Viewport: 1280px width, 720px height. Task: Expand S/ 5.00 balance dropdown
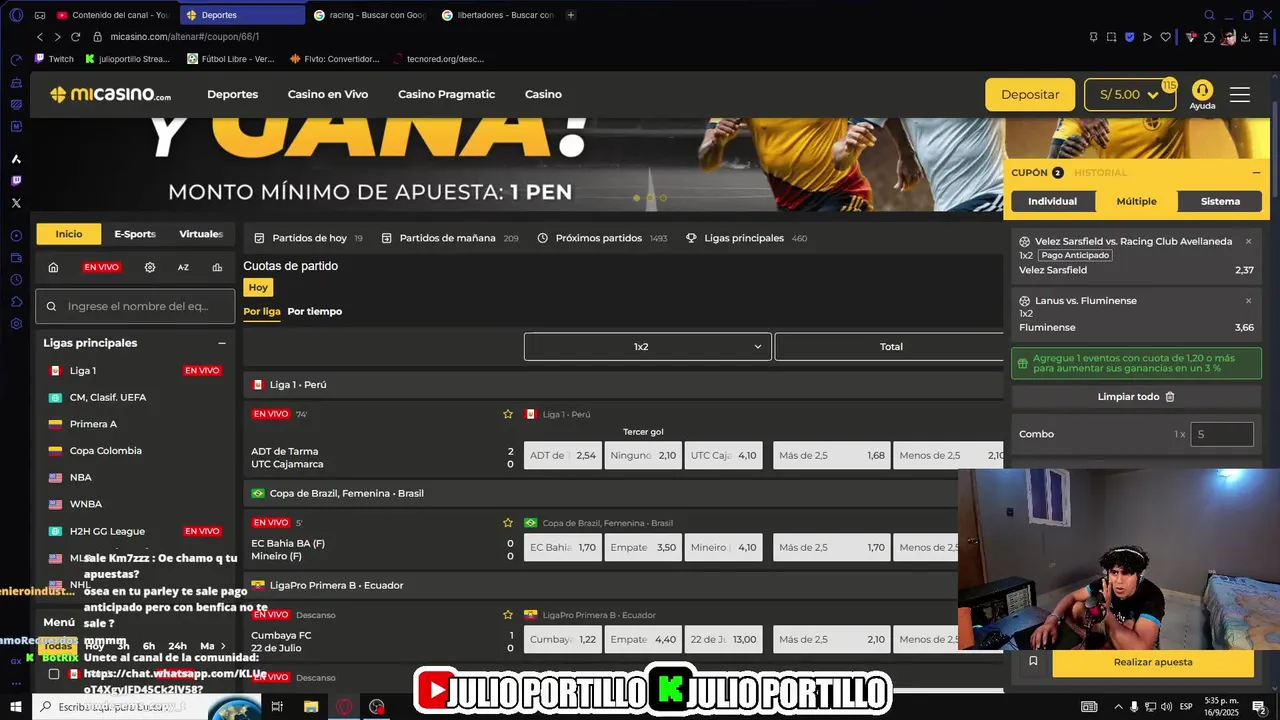pos(1130,95)
